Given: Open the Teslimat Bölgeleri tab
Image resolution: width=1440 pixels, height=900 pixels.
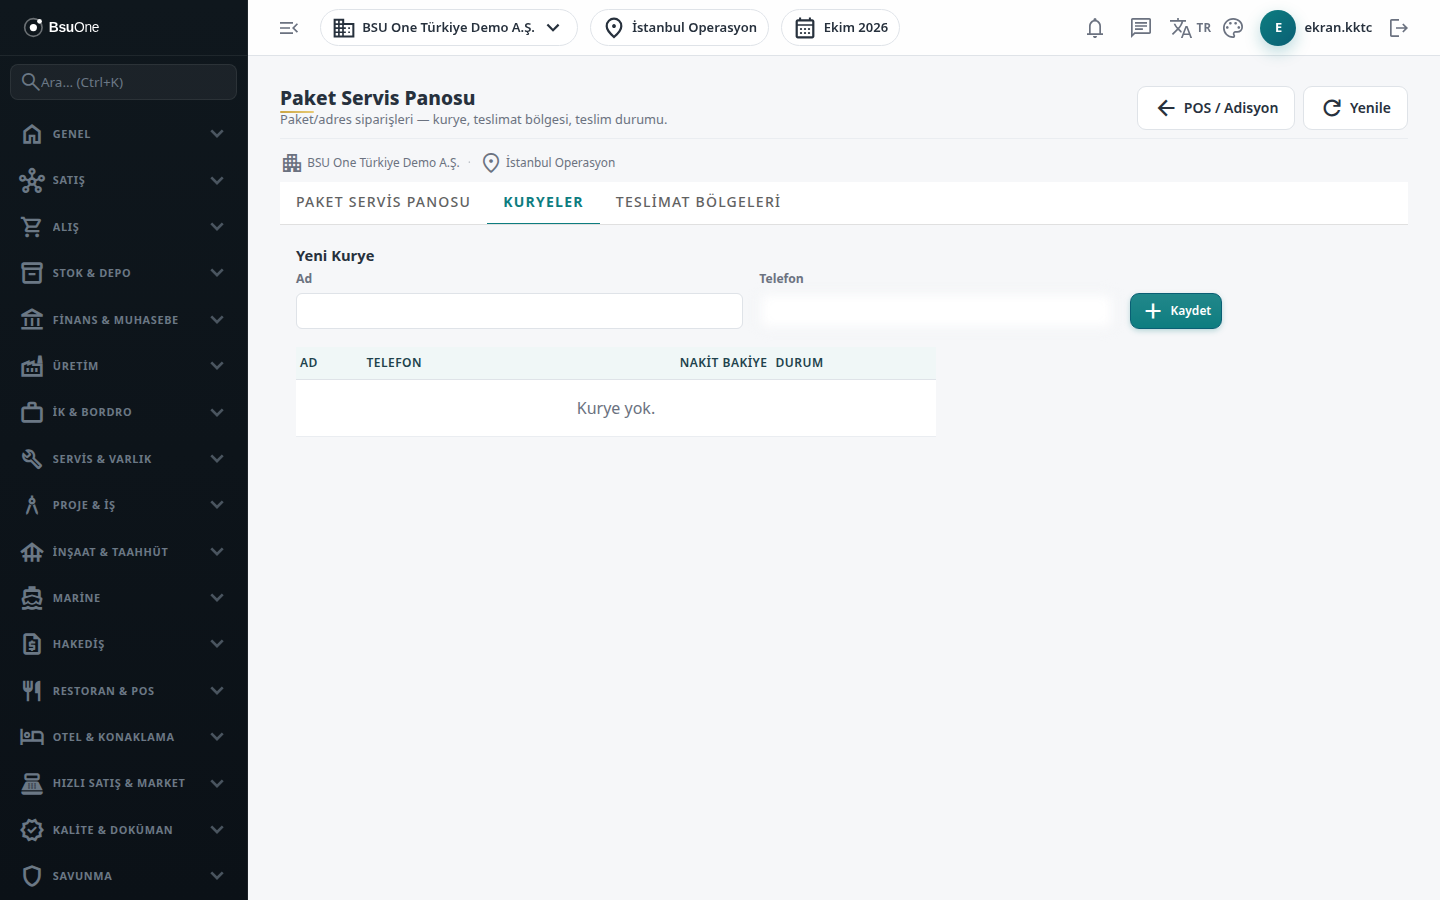Looking at the screenshot, I should click(x=698, y=202).
